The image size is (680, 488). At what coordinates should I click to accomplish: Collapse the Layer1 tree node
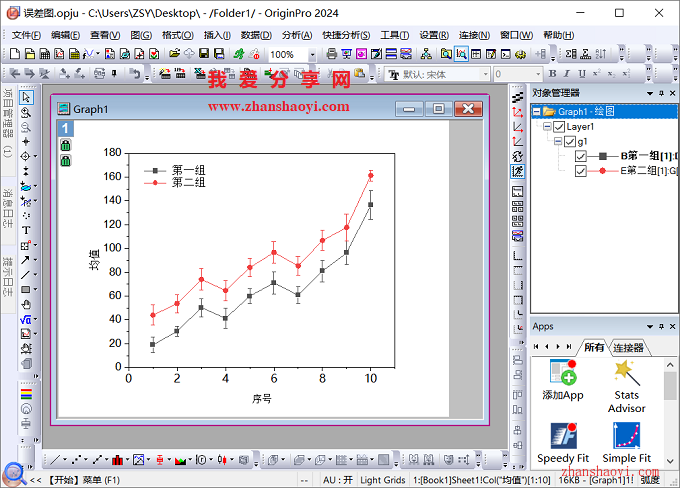coord(547,127)
